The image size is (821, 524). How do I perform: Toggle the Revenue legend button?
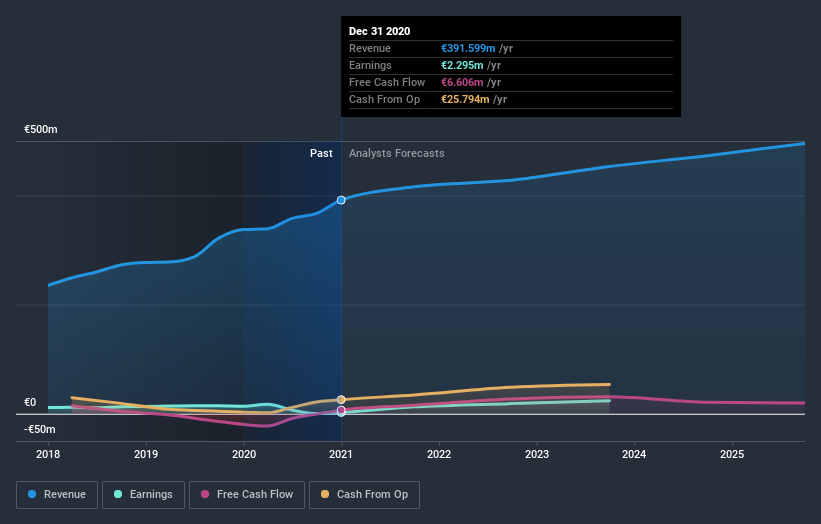(57, 495)
